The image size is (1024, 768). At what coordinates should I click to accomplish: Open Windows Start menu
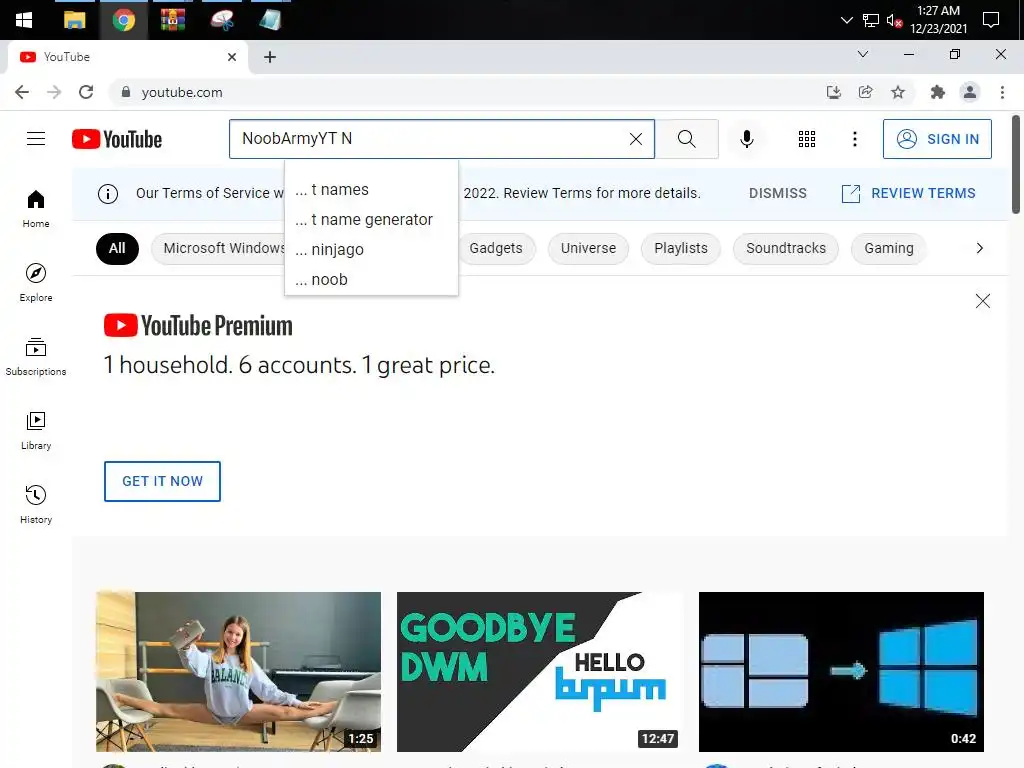click(x=24, y=20)
